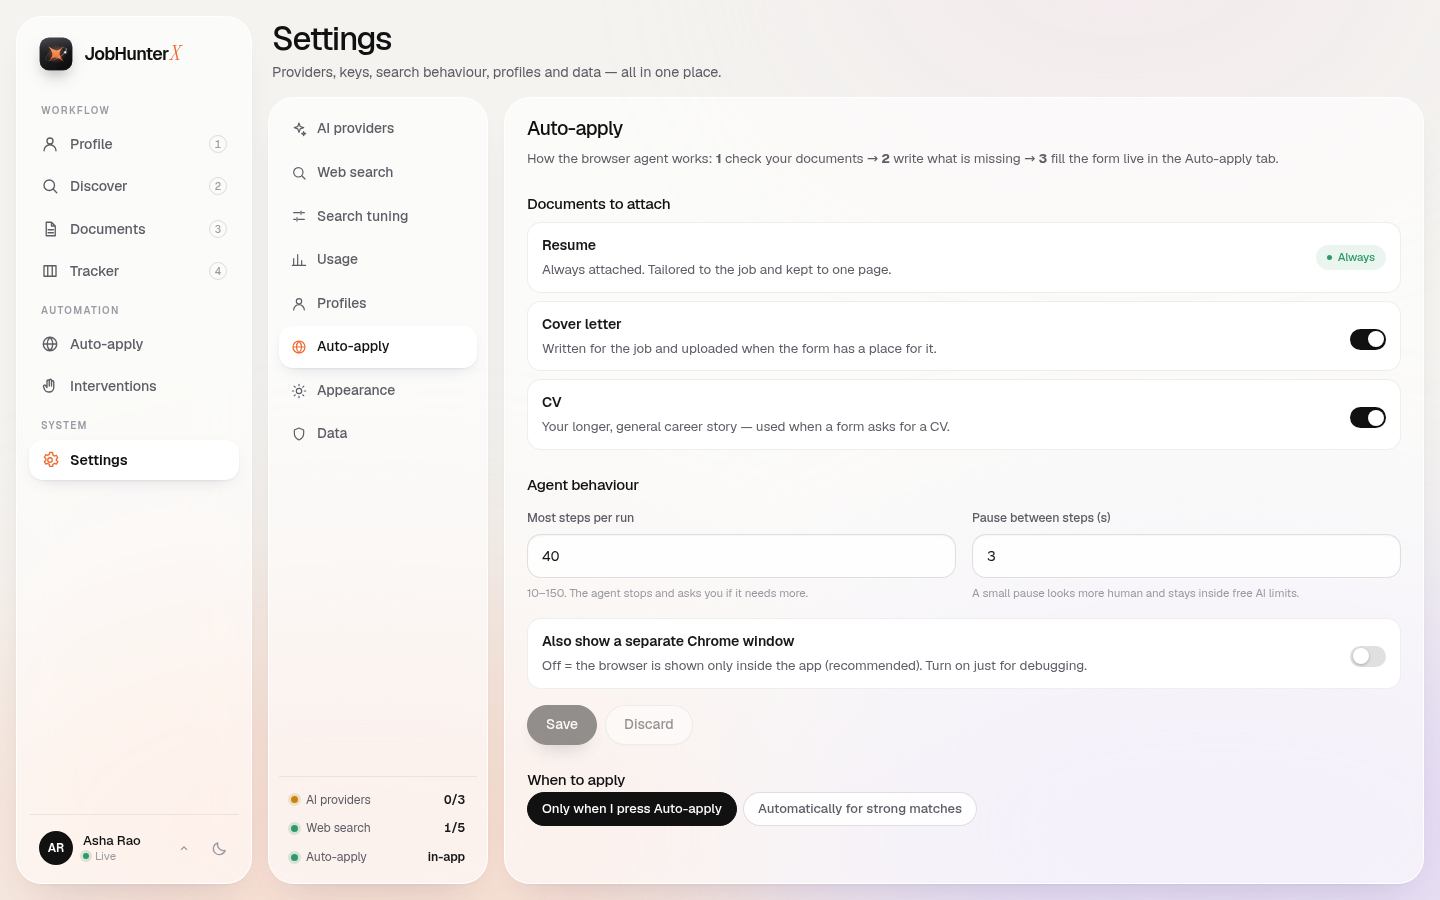Click the AI providers 0/3 status row
Screen dimensions: 1440x900
(378, 800)
